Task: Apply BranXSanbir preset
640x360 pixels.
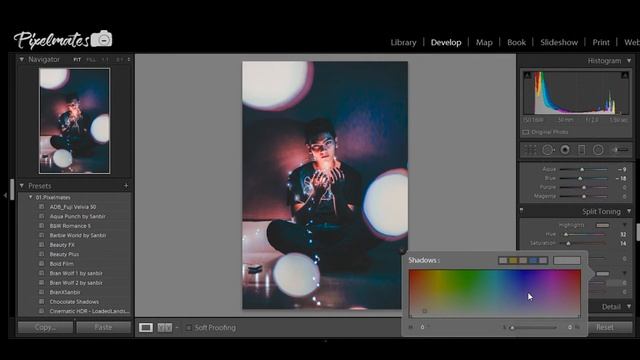Action: [65, 292]
